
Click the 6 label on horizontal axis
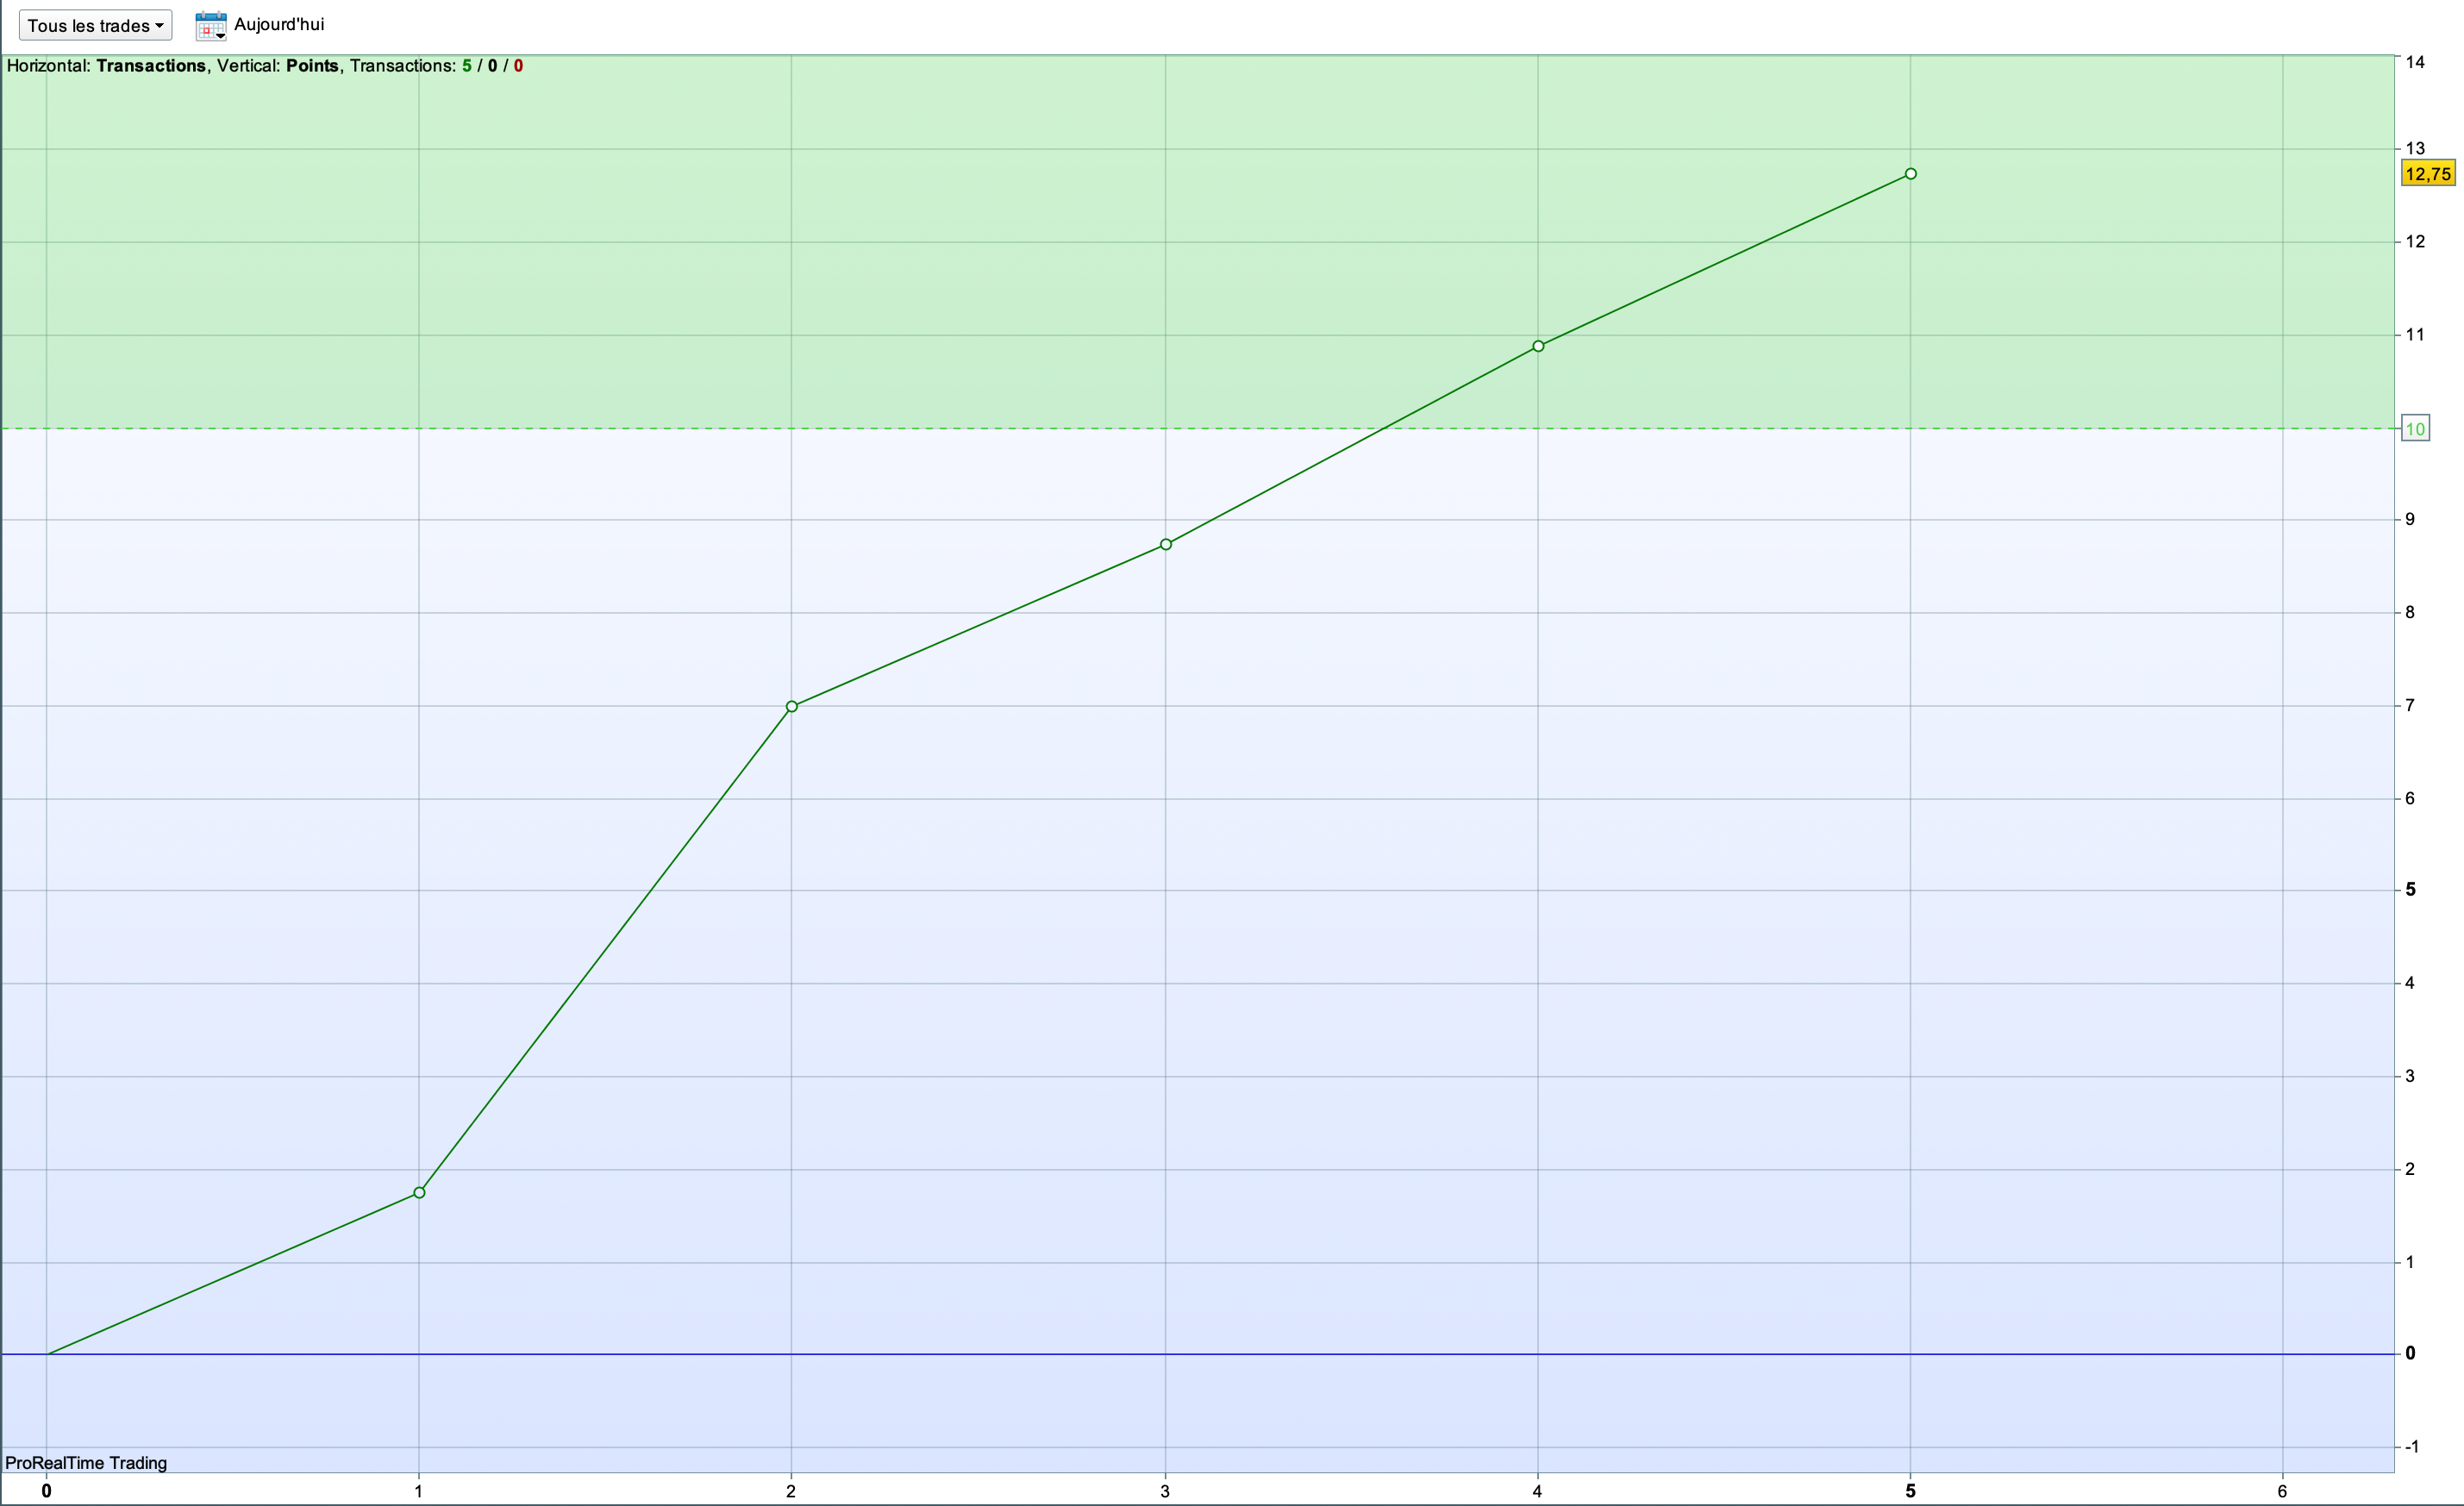2282,1491
